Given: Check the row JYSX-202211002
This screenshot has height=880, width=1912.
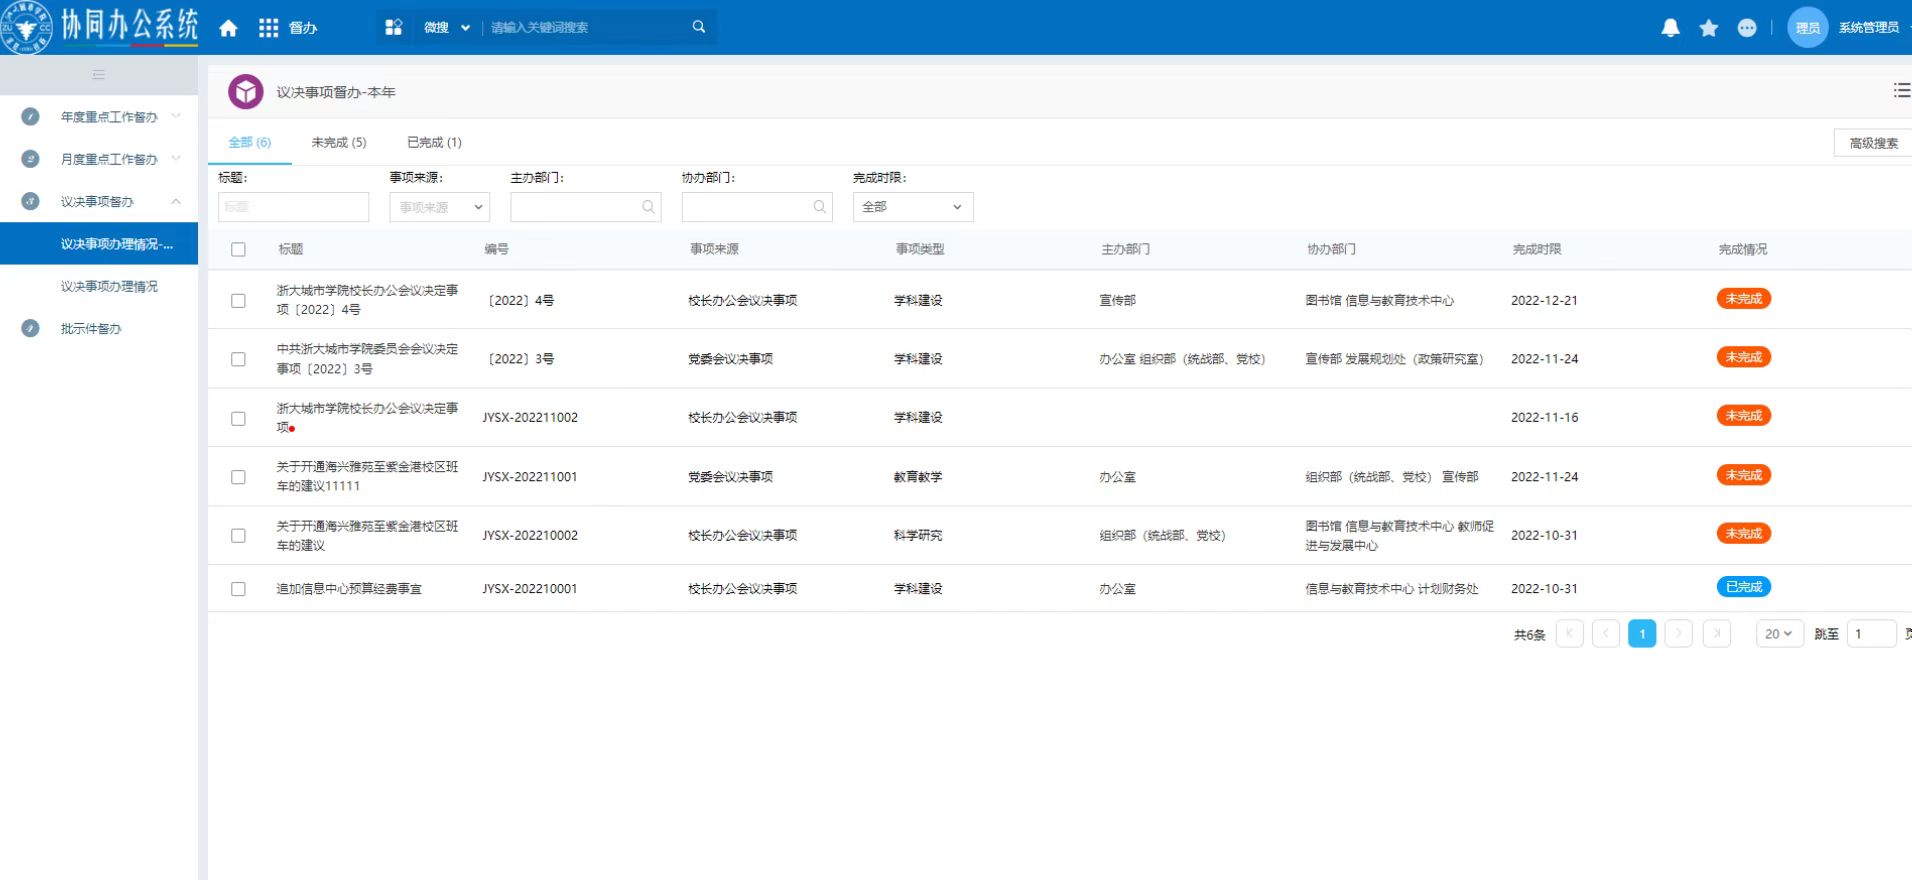Looking at the screenshot, I should [238, 418].
